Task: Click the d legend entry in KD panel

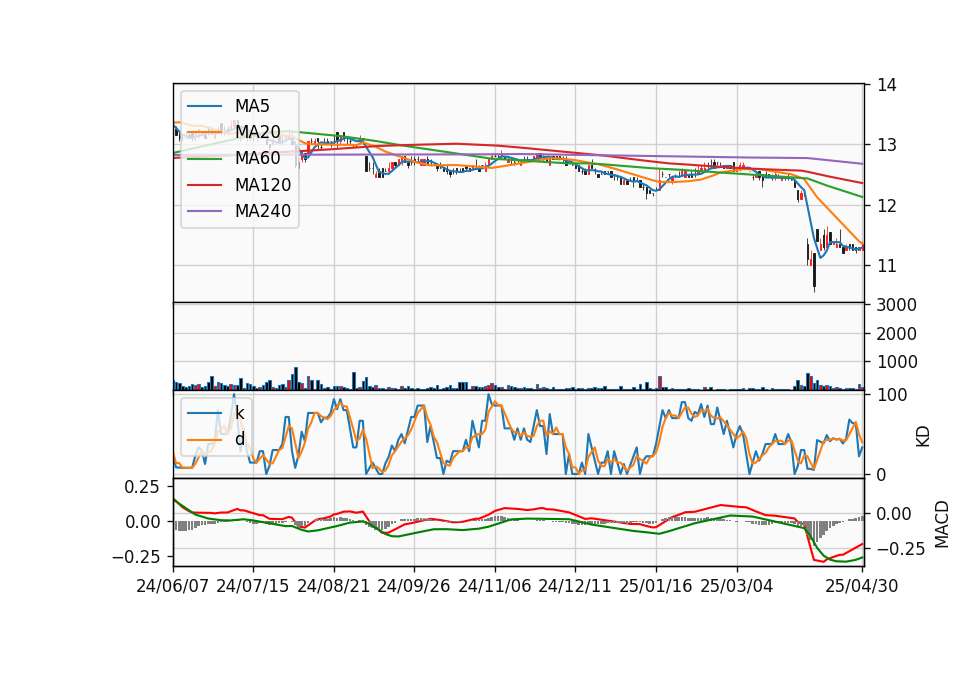Action: [x=239, y=439]
